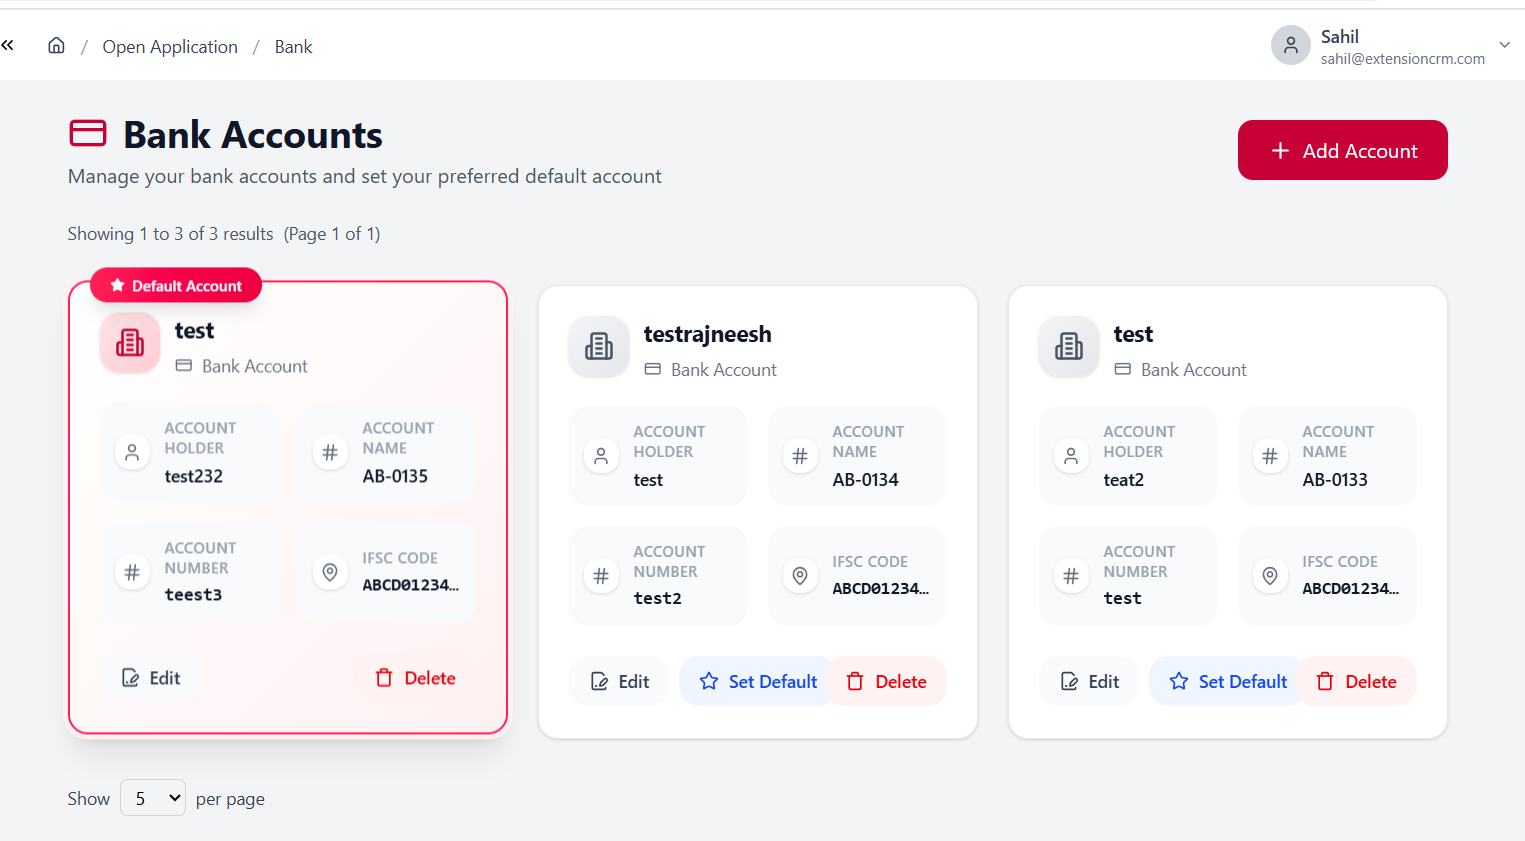Screen dimensions: 1525x841
Task: Delete the AB-0133 bank account
Action: click(1357, 682)
